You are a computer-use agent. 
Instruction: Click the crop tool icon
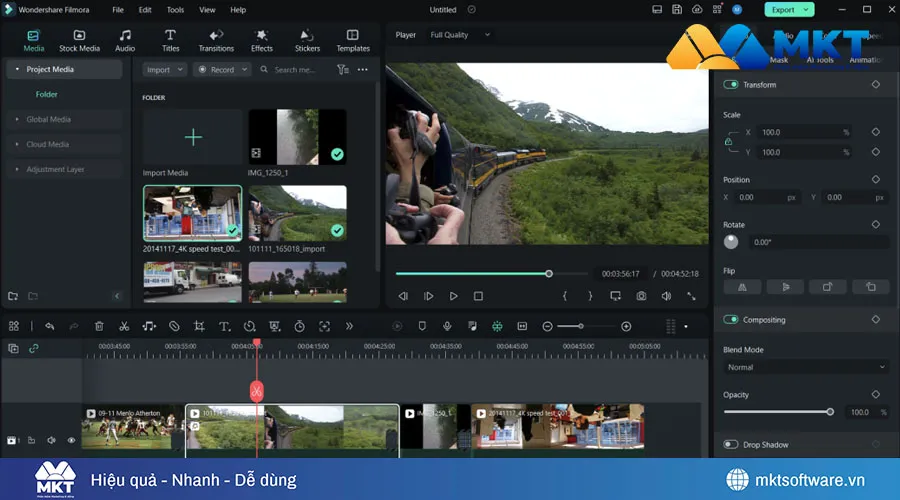point(199,327)
